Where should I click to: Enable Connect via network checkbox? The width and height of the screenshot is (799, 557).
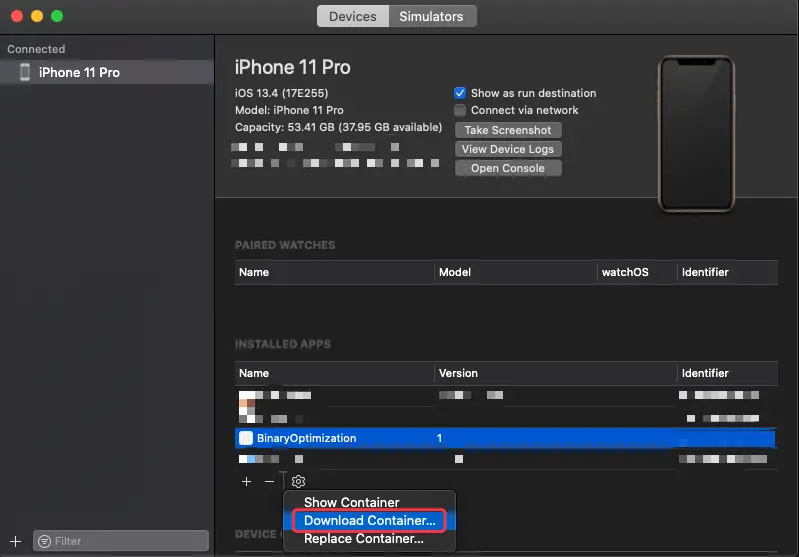460,110
